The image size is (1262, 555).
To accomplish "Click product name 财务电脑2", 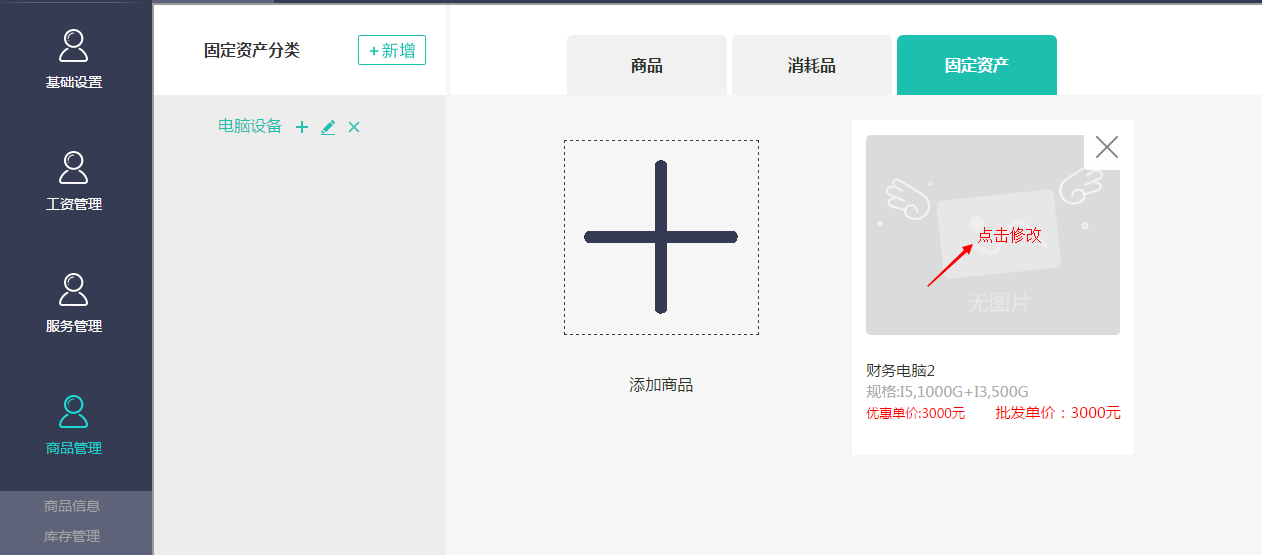I will click(x=900, y=371).
